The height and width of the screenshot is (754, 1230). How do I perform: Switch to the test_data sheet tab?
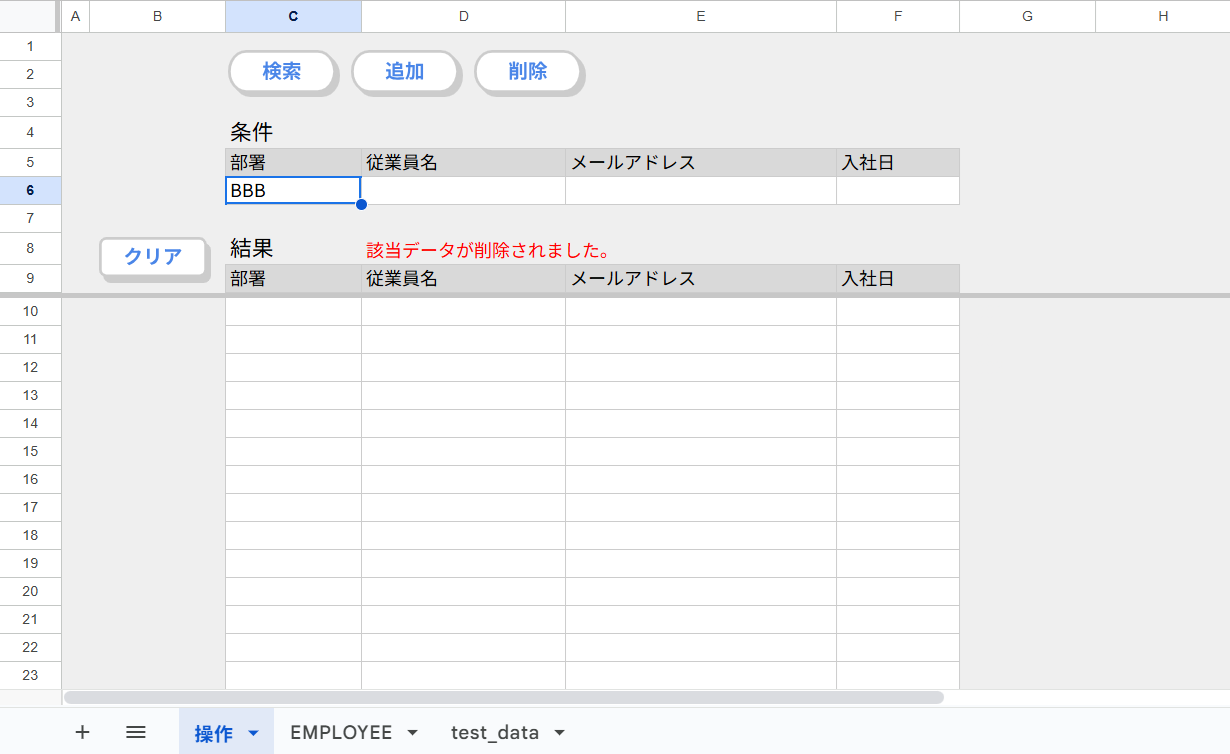coord(494,733)
